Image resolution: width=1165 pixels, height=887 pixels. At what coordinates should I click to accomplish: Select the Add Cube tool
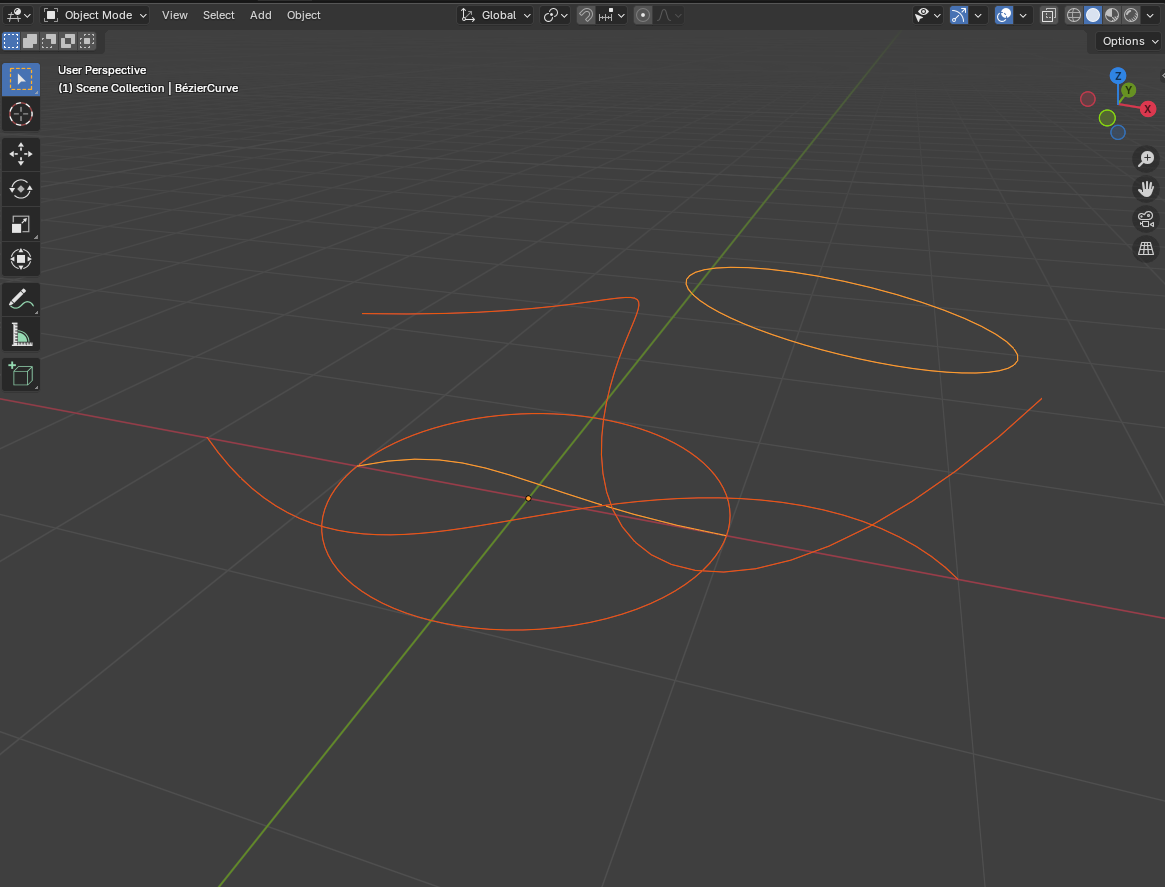click(x=21, y=374)
